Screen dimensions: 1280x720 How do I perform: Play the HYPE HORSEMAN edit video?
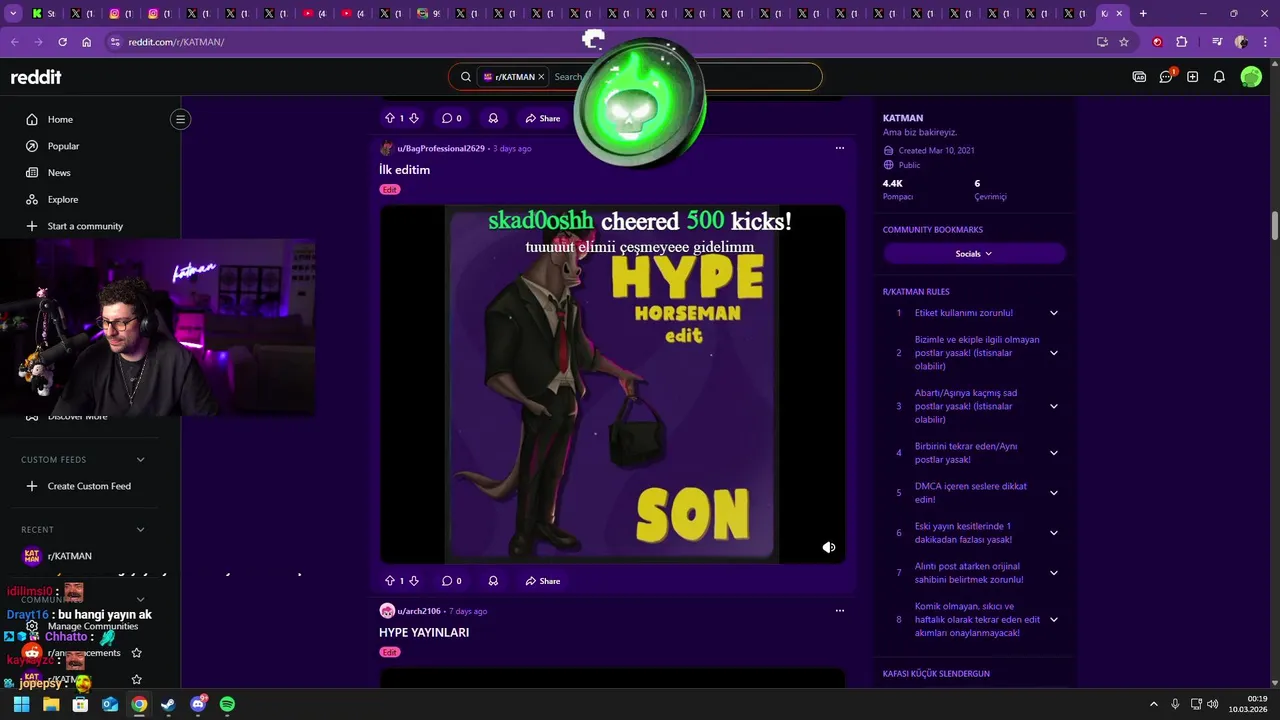pyautogui.click(x=612, y=384)
